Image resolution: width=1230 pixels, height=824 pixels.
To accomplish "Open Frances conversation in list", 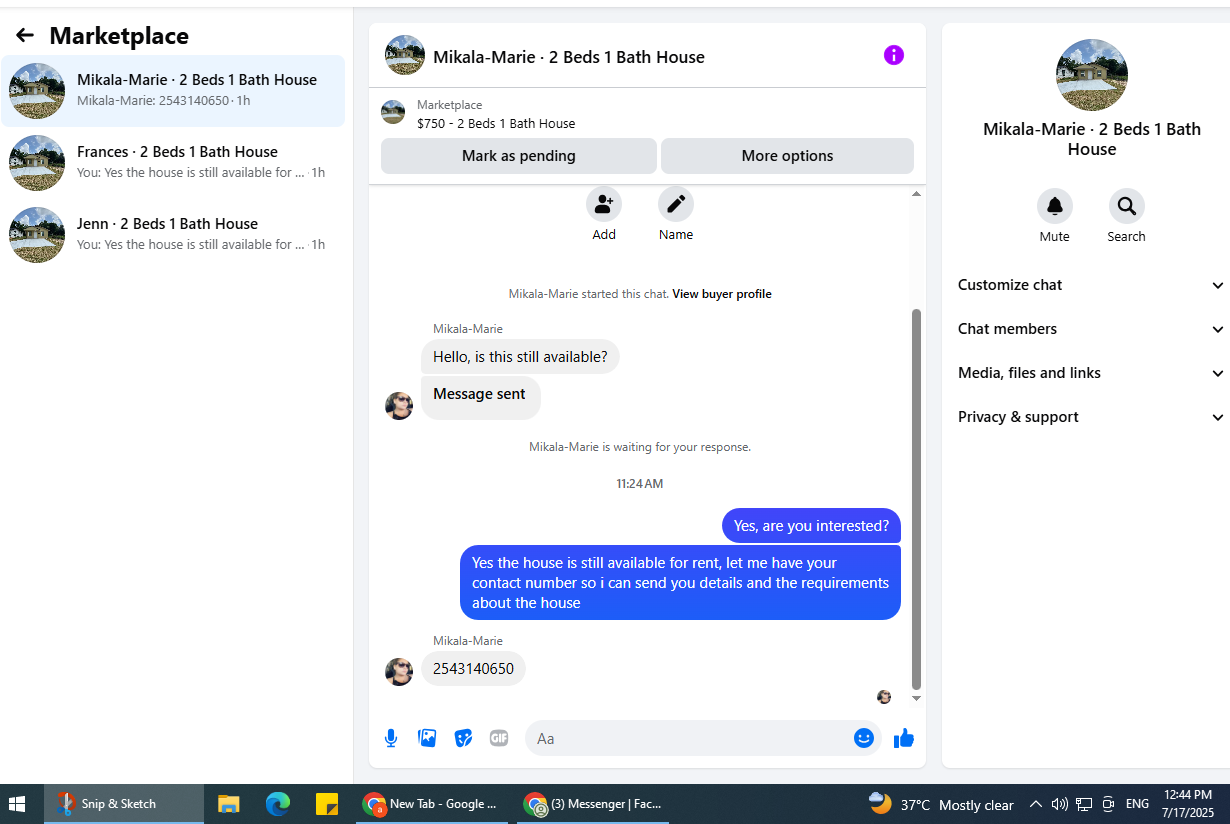I will [x=173, y=163].
